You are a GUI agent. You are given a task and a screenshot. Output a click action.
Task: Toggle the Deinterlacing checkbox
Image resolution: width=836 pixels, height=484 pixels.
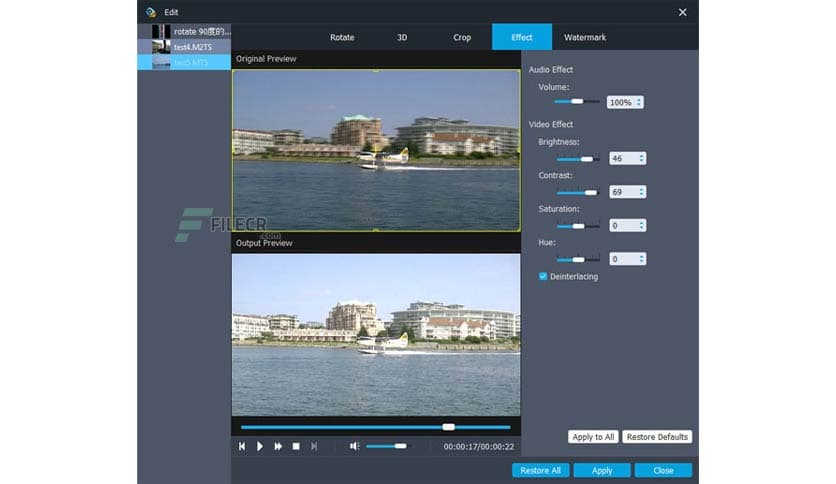pyautogui.click(x=543, y=276)
